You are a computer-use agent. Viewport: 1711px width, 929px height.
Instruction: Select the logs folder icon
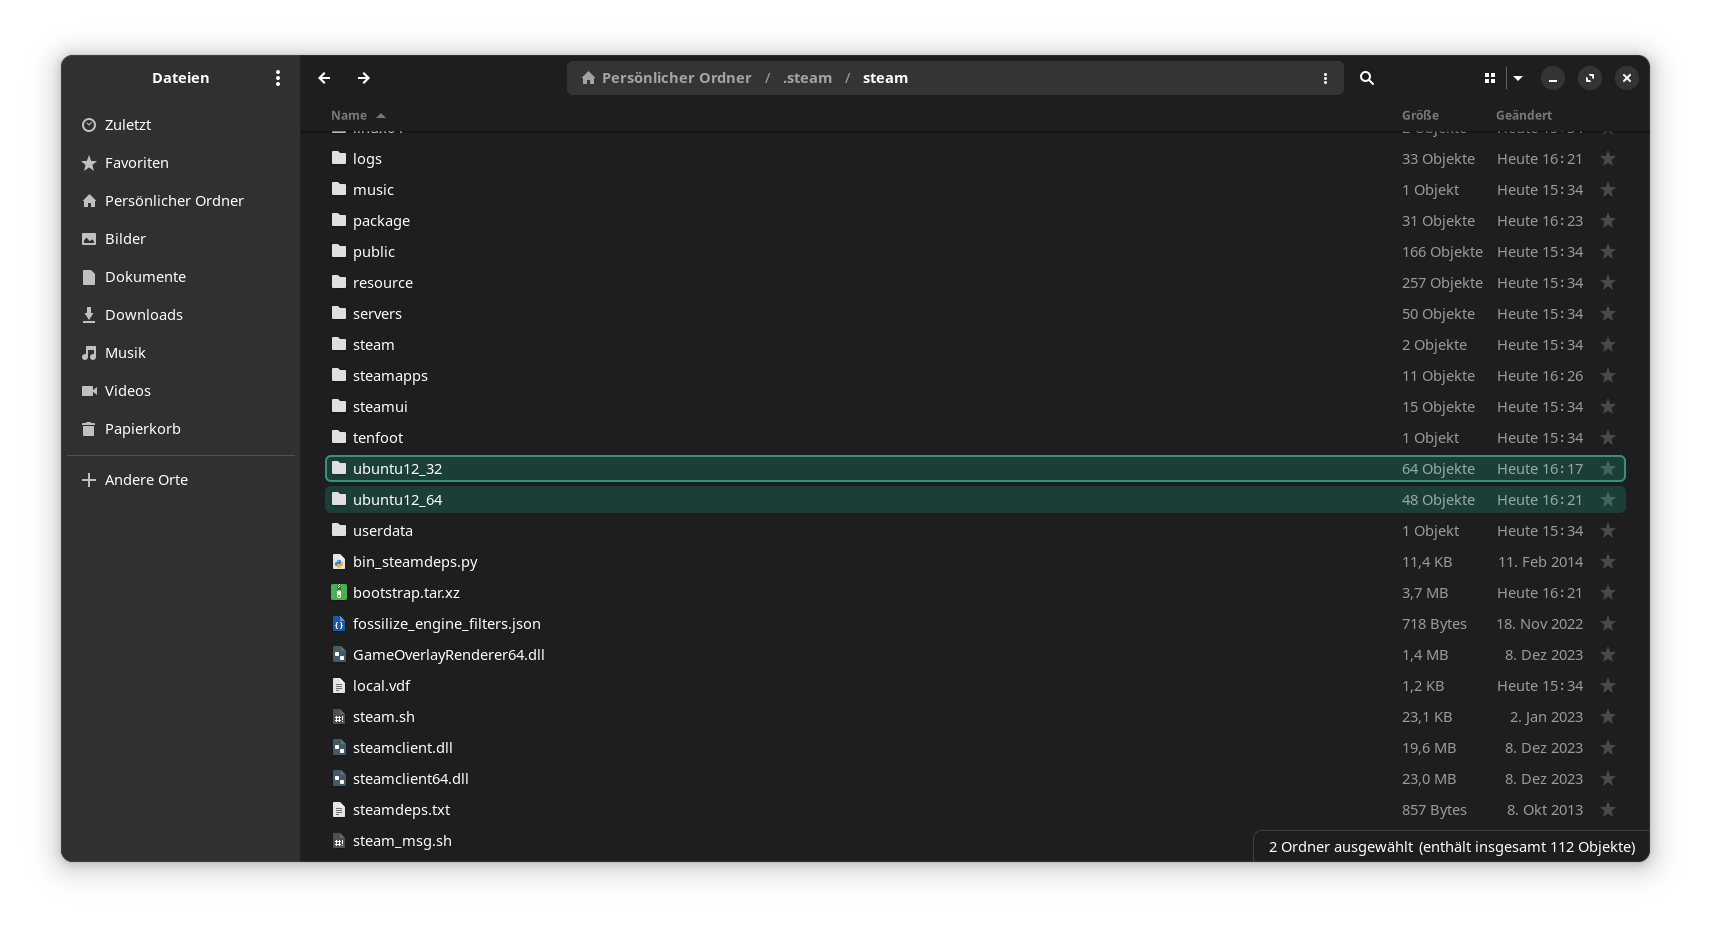(x=339, y=158)
